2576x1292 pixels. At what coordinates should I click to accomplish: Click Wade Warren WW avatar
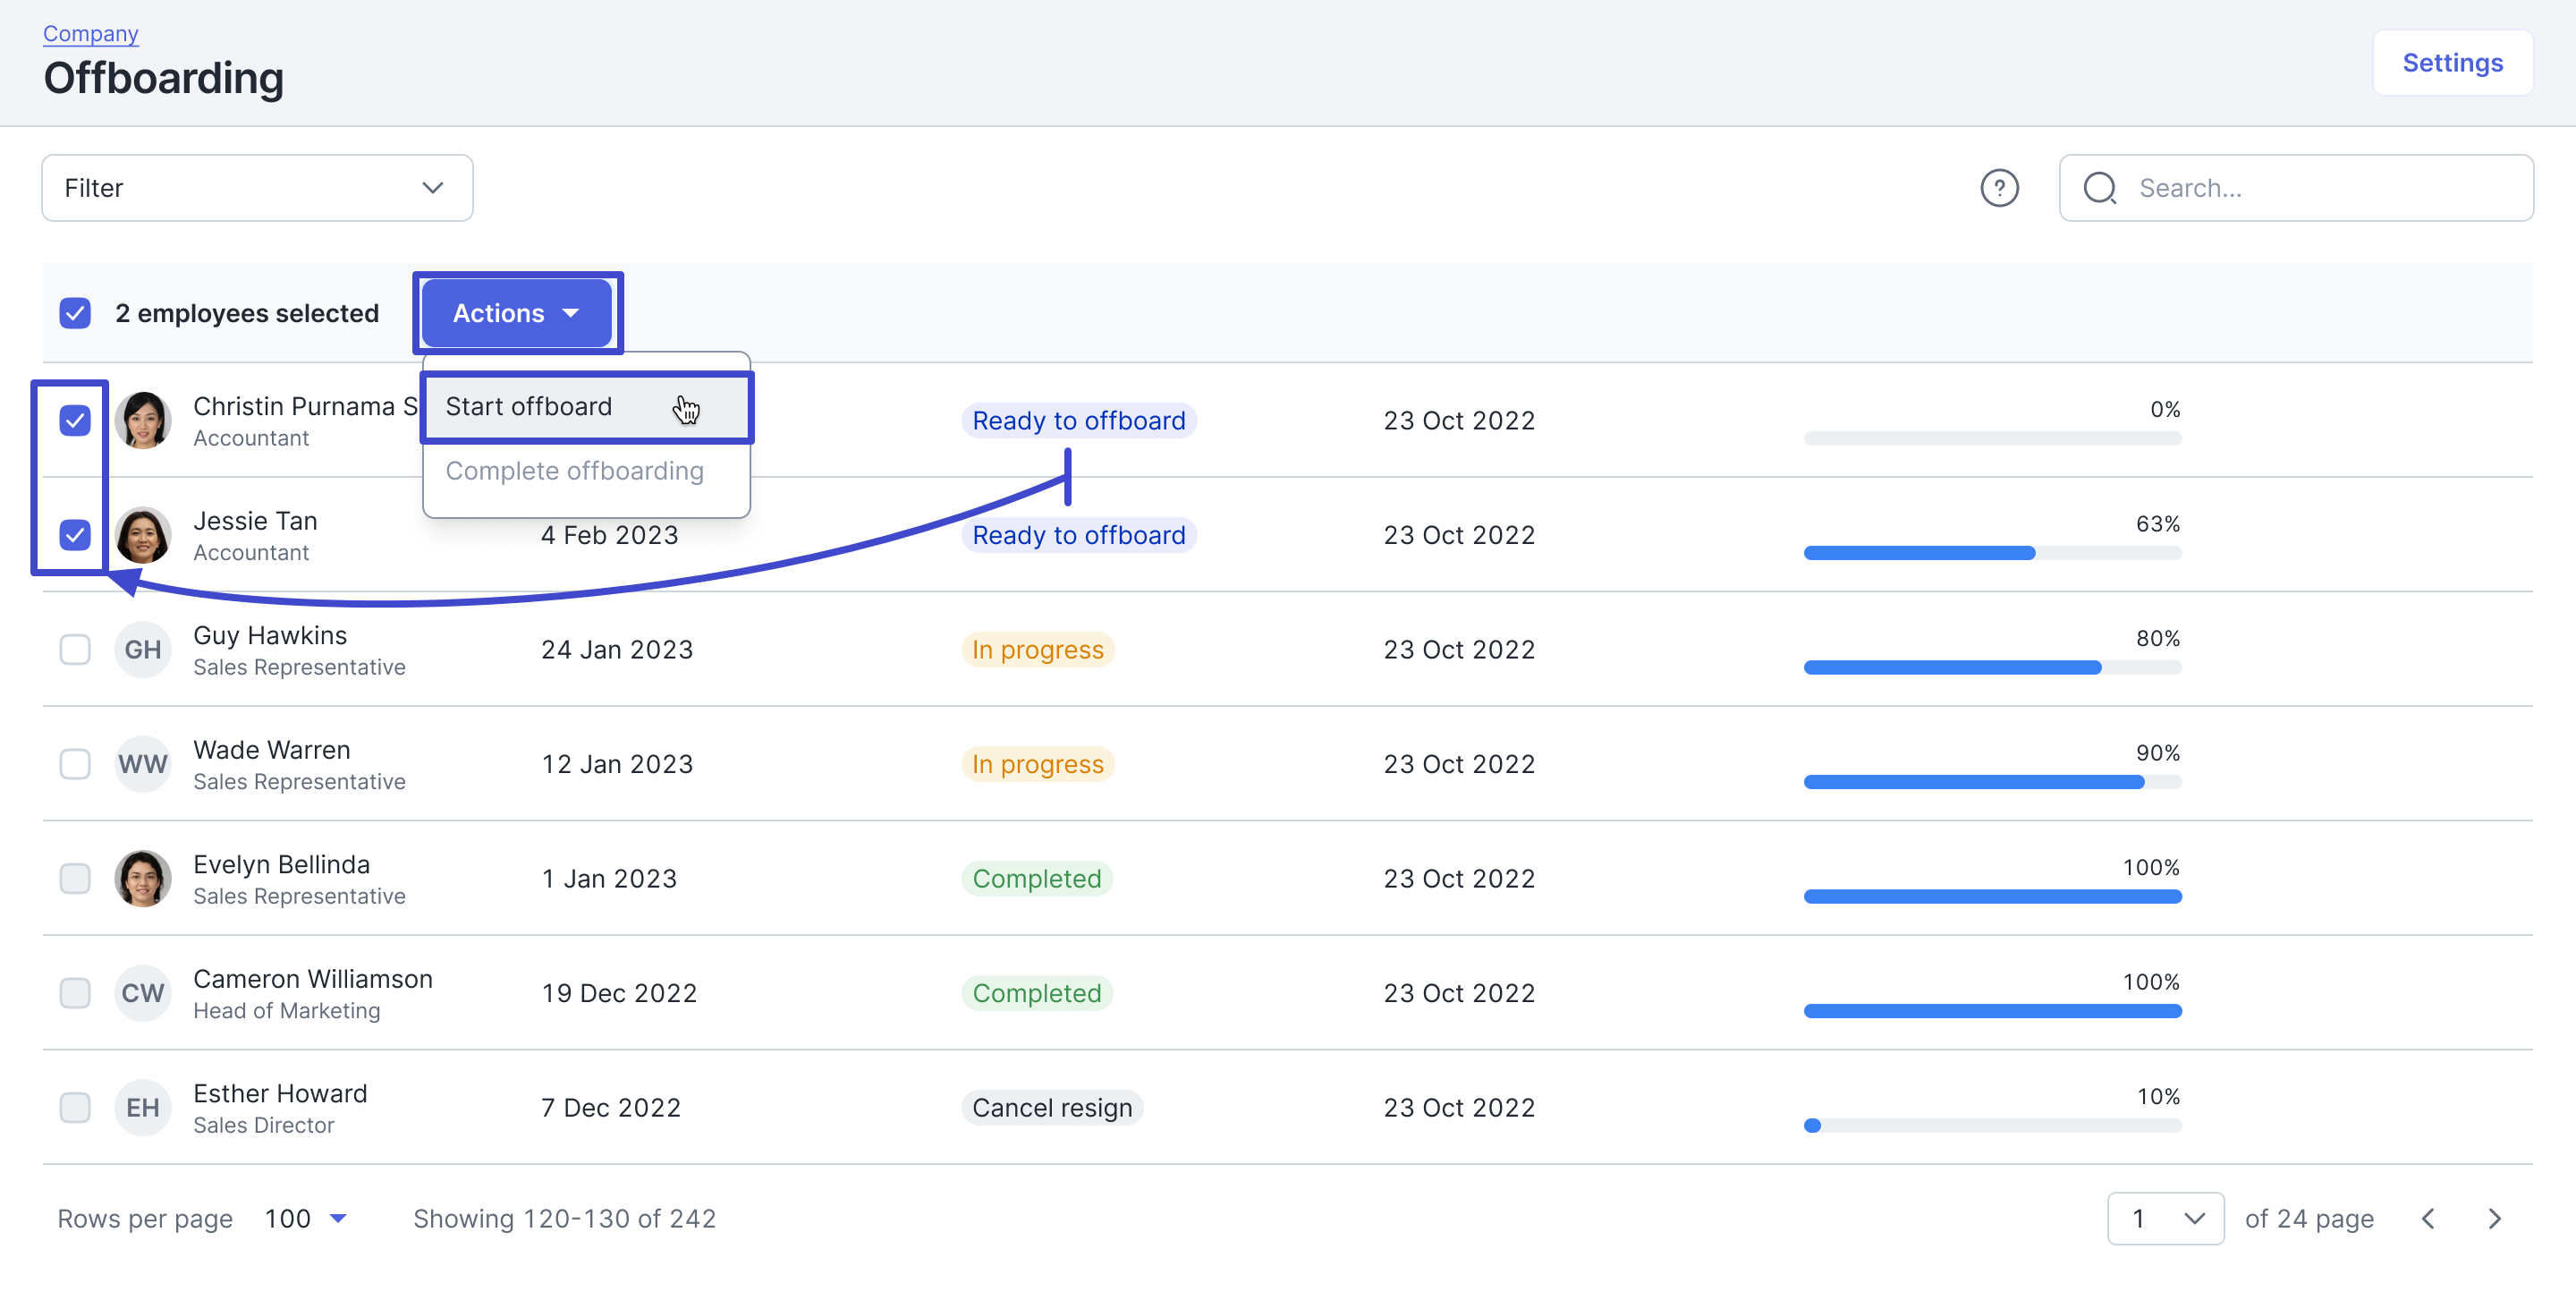[143, 764]
